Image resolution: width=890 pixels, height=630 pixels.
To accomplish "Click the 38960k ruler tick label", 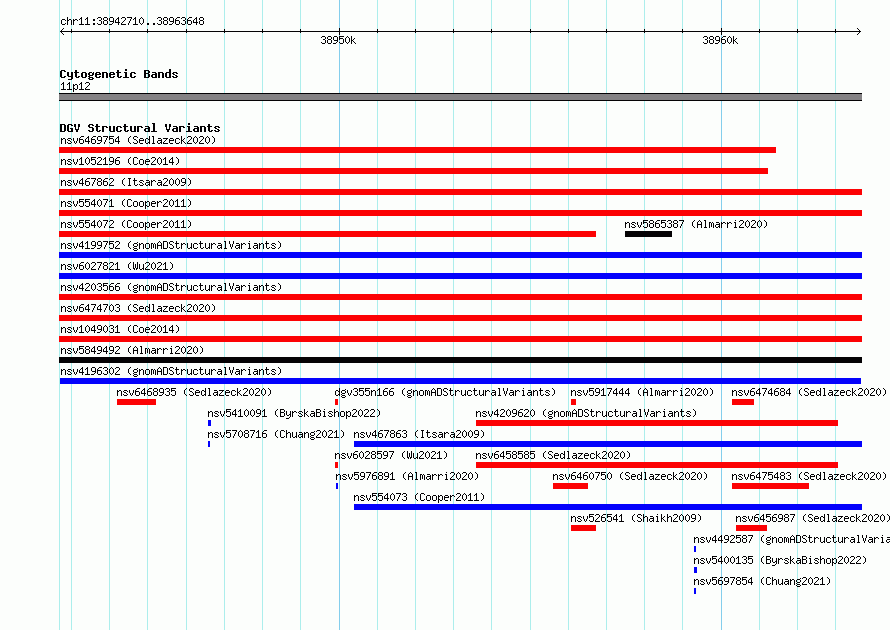I will [x=720, y=40].
